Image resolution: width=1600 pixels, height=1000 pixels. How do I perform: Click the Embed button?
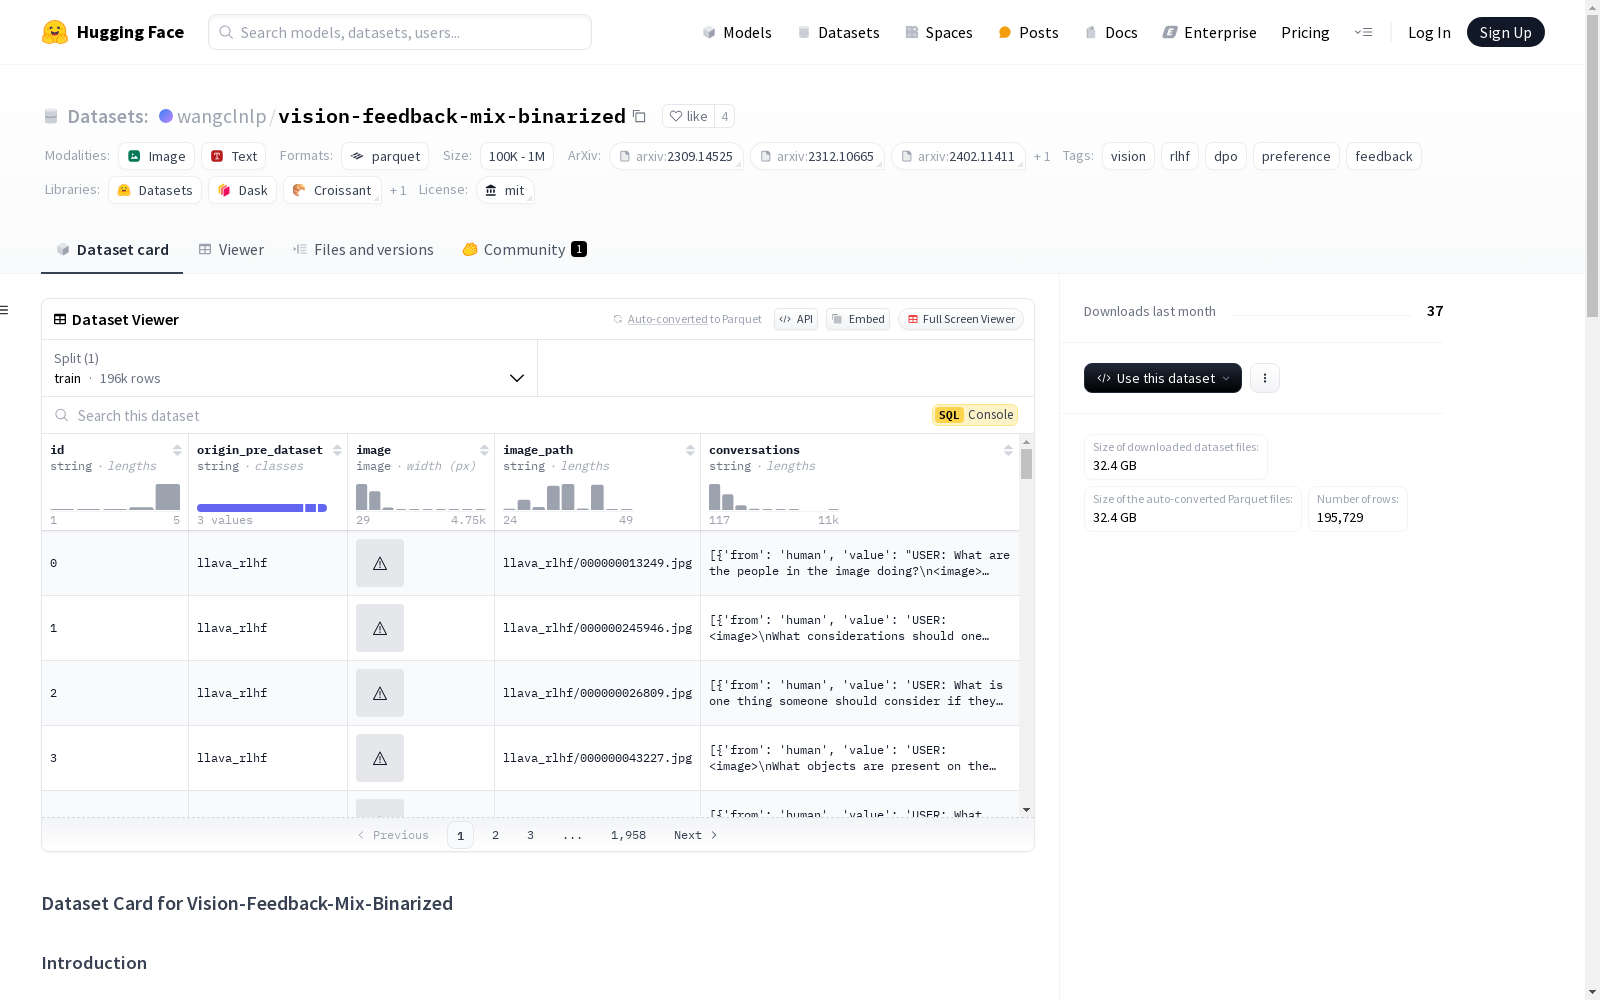(858, 319)
